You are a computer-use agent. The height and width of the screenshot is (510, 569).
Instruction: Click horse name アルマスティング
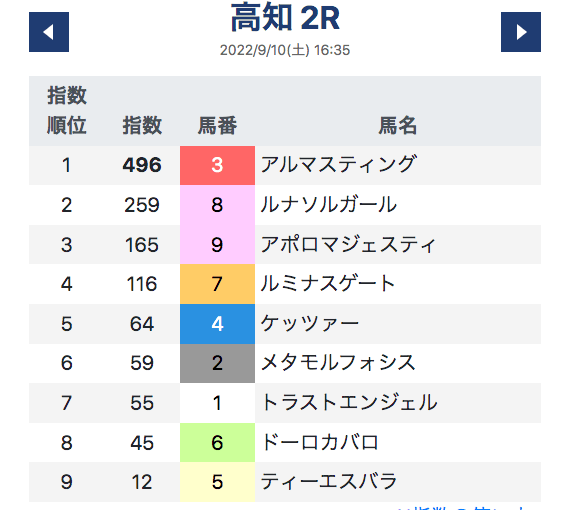339,164
